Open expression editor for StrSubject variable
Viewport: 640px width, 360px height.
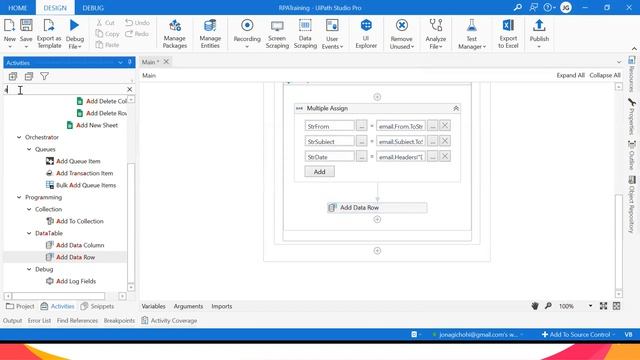click(x=361, y=141)
